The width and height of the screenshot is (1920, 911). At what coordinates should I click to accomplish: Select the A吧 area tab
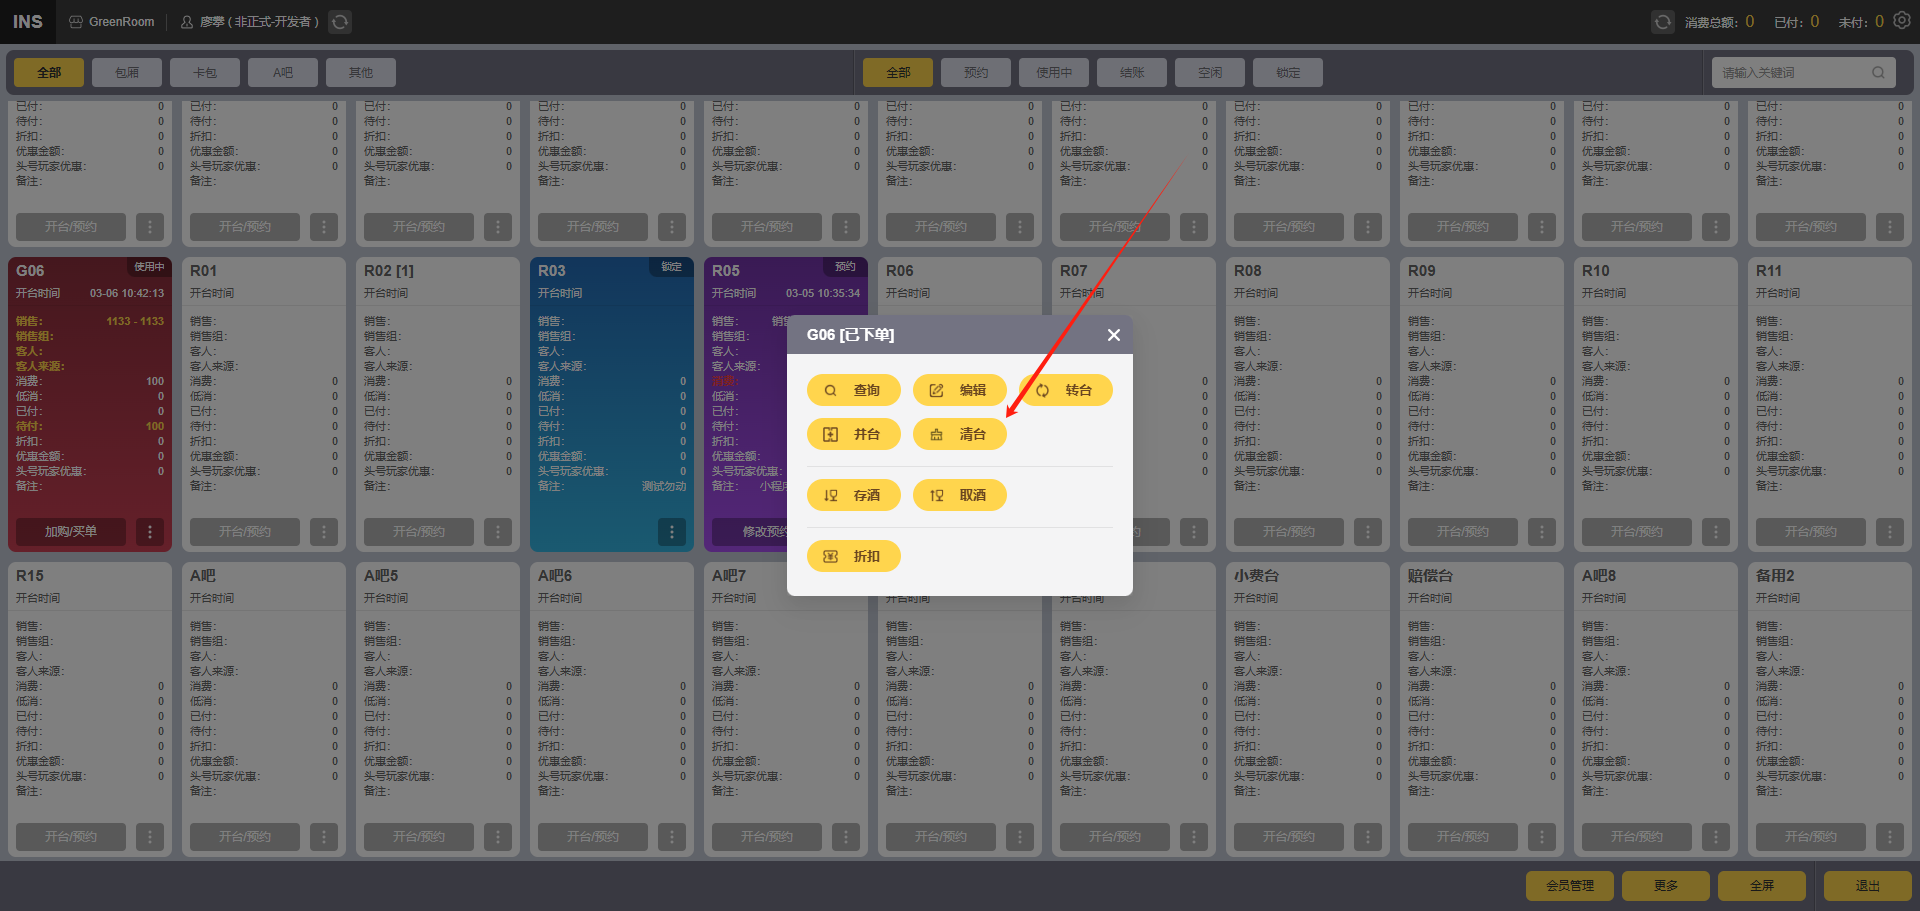[283, 72]
